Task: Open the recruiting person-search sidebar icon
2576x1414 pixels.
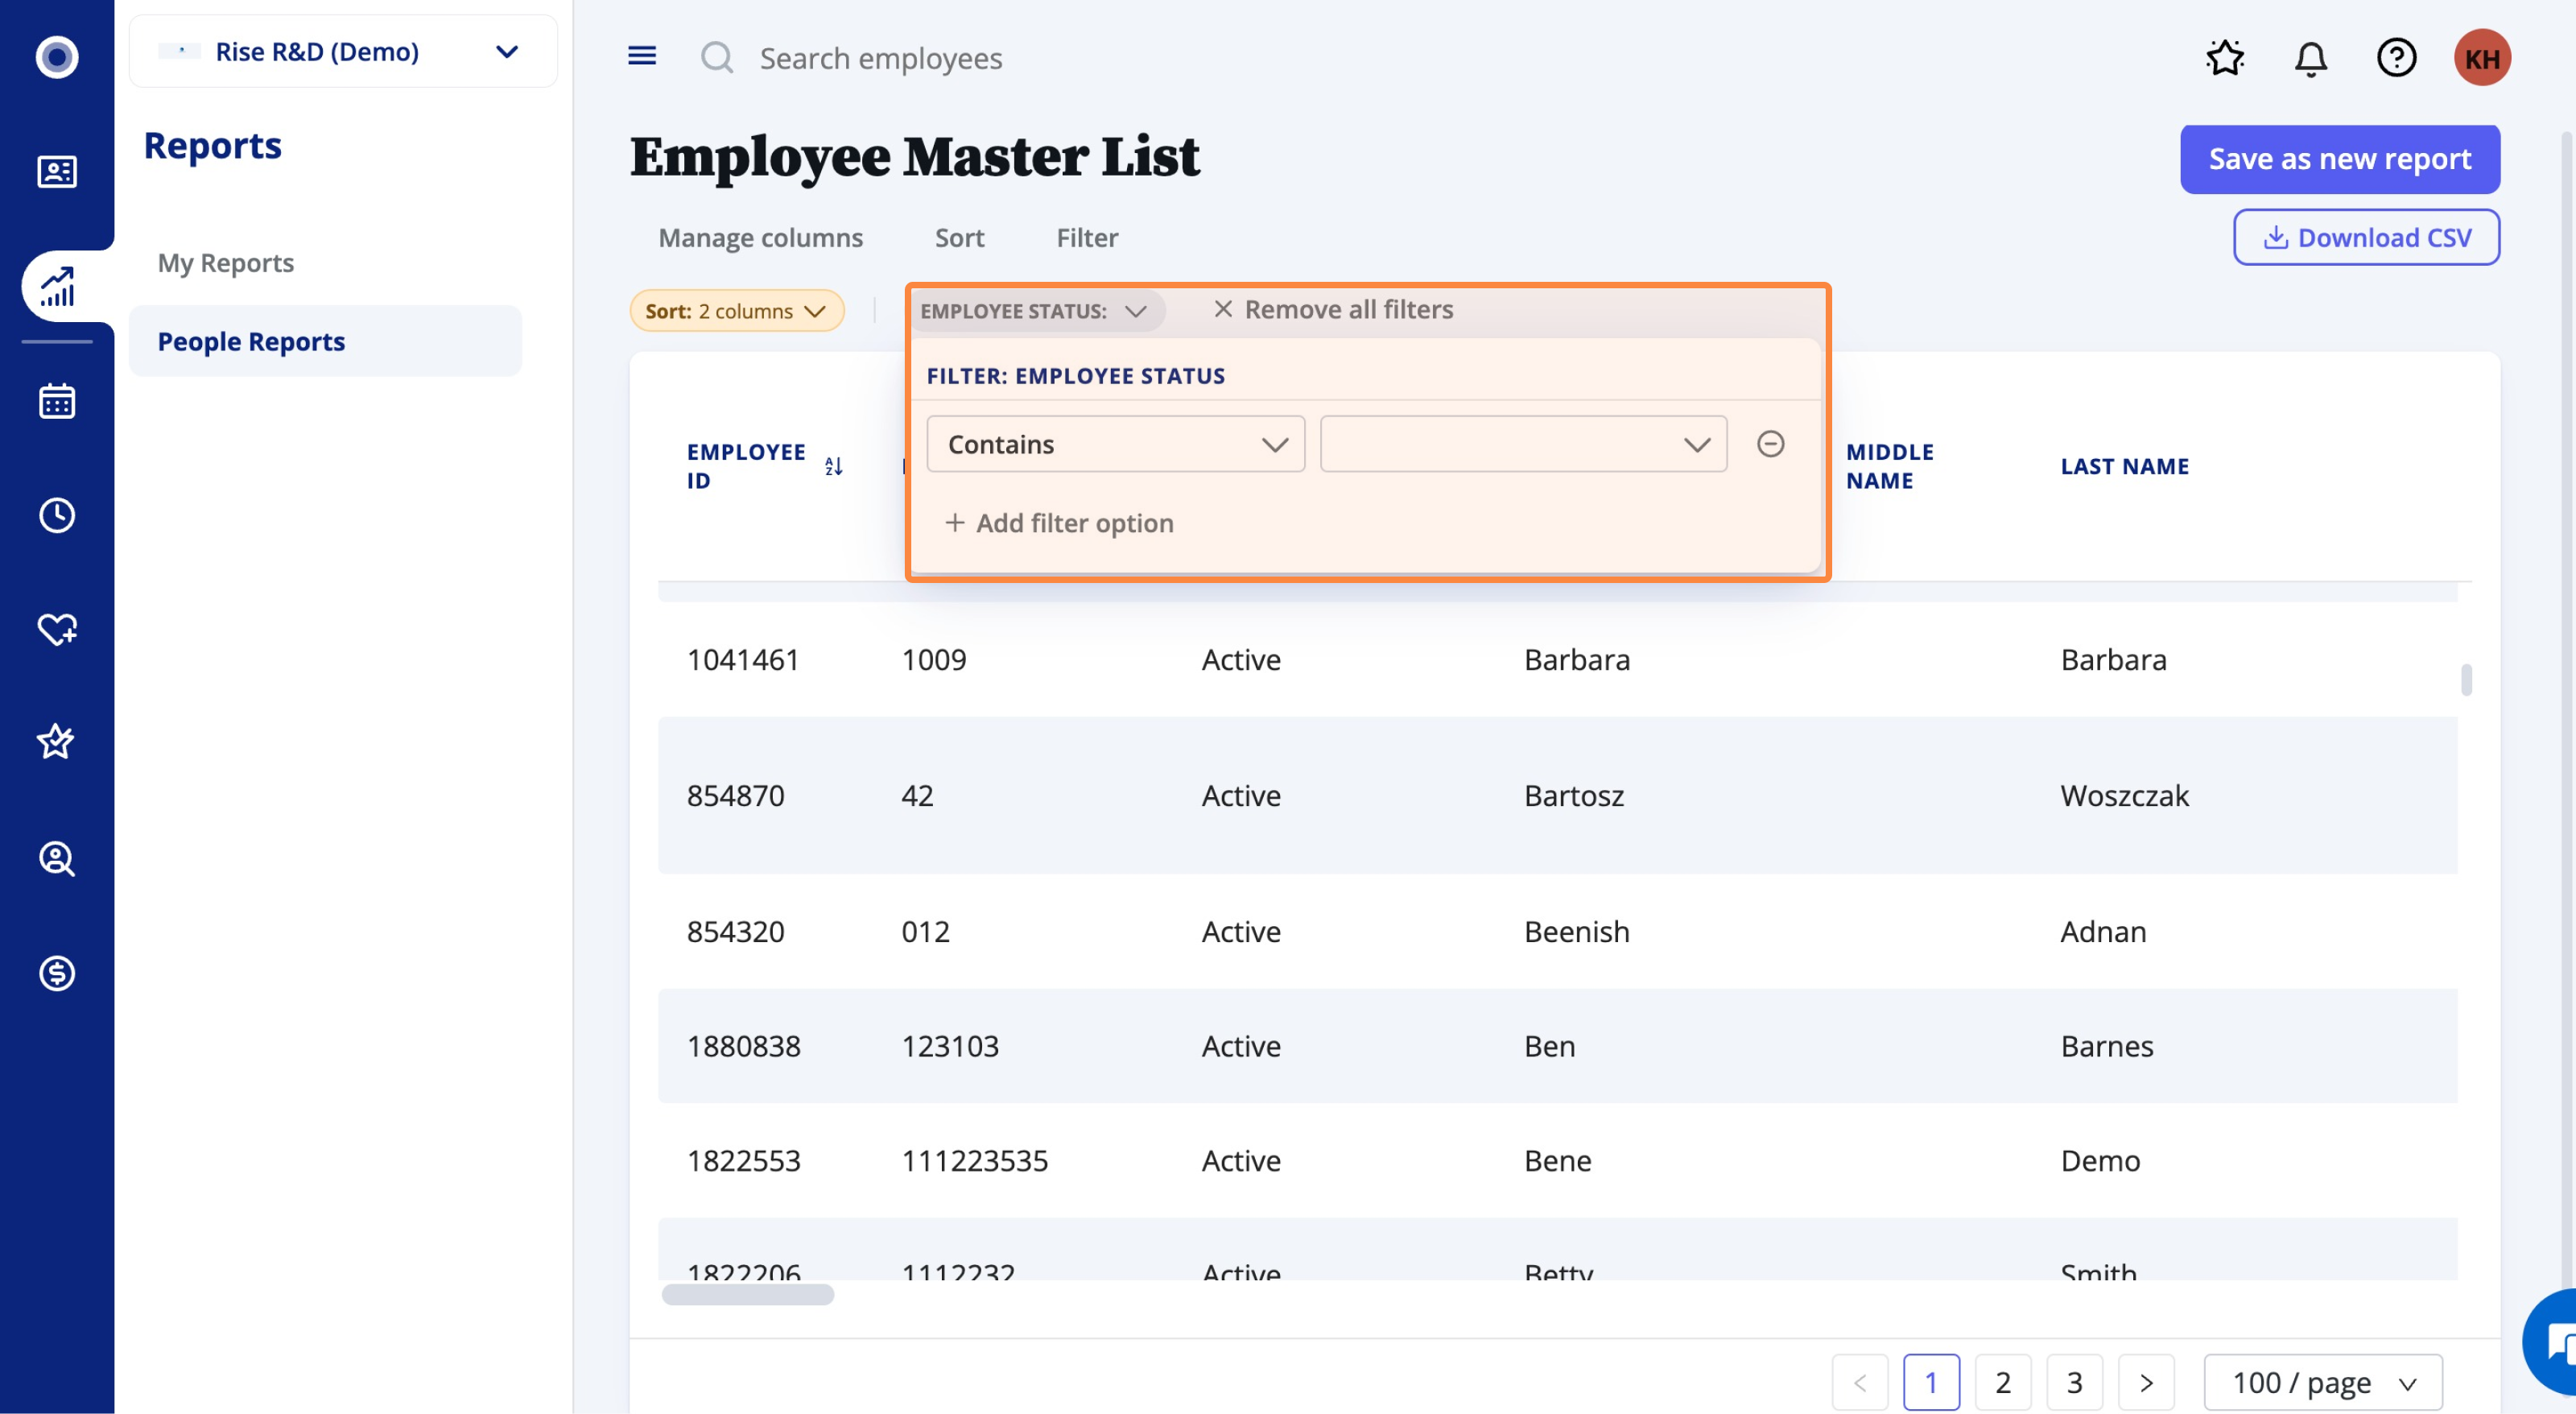Action: [x=57, y=858]
